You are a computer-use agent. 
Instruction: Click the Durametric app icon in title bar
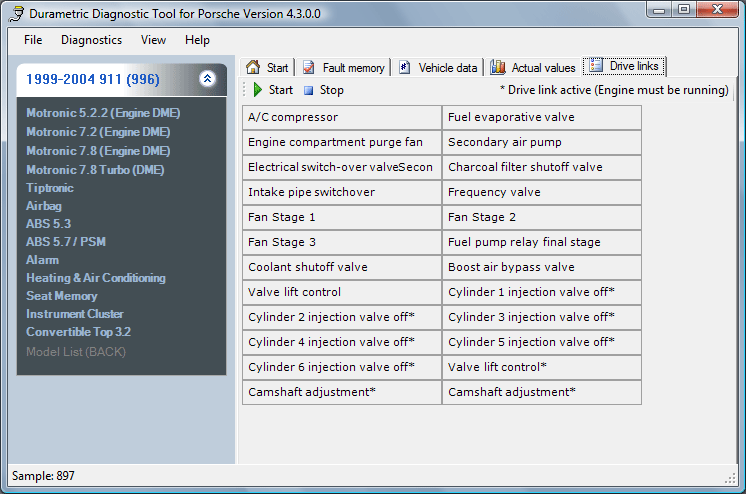point(17,13)
